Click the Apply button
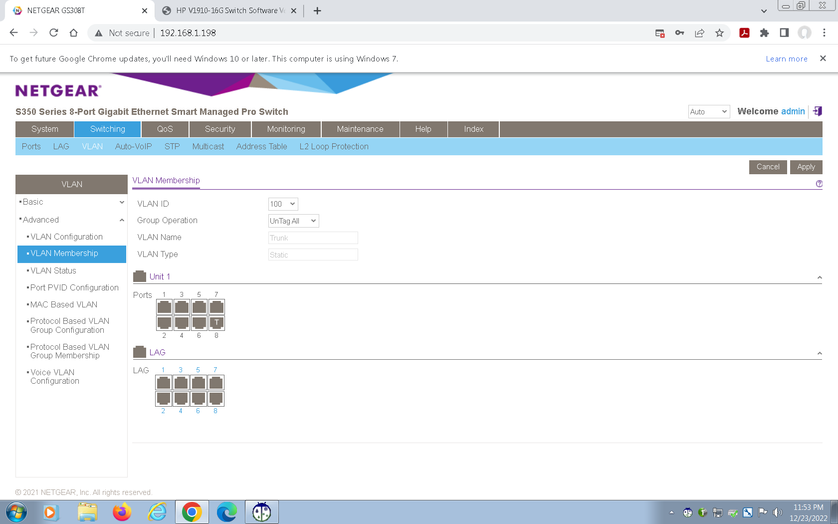This screenshot has height=524, width=838. coord(806,167)
